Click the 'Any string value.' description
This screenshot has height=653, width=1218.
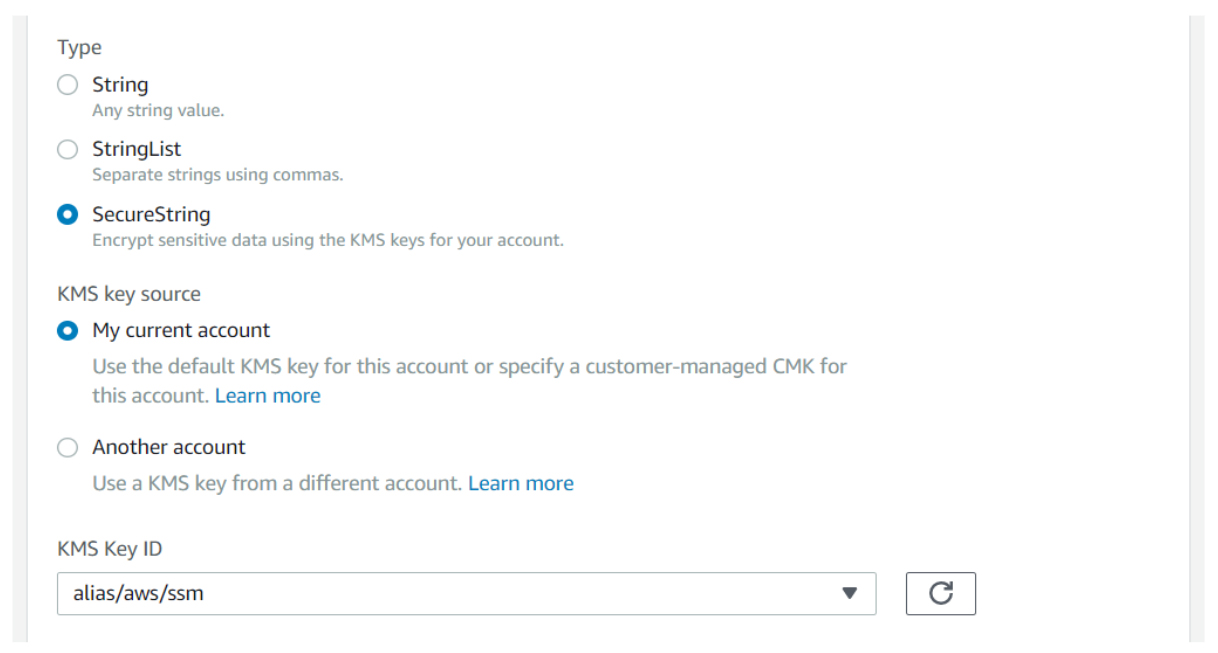tap(158, 111)
